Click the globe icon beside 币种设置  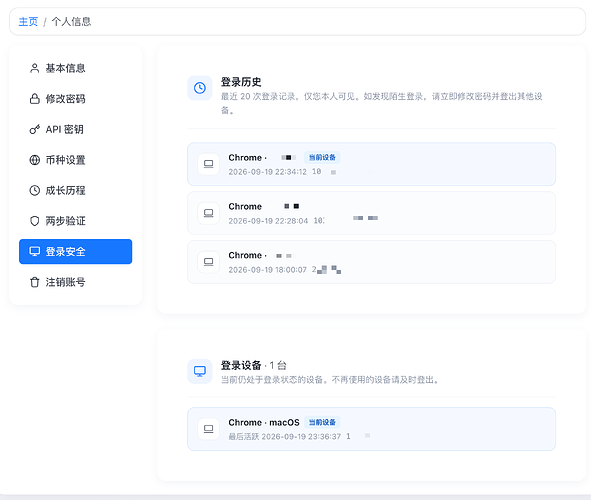click(x=35, y=160)
